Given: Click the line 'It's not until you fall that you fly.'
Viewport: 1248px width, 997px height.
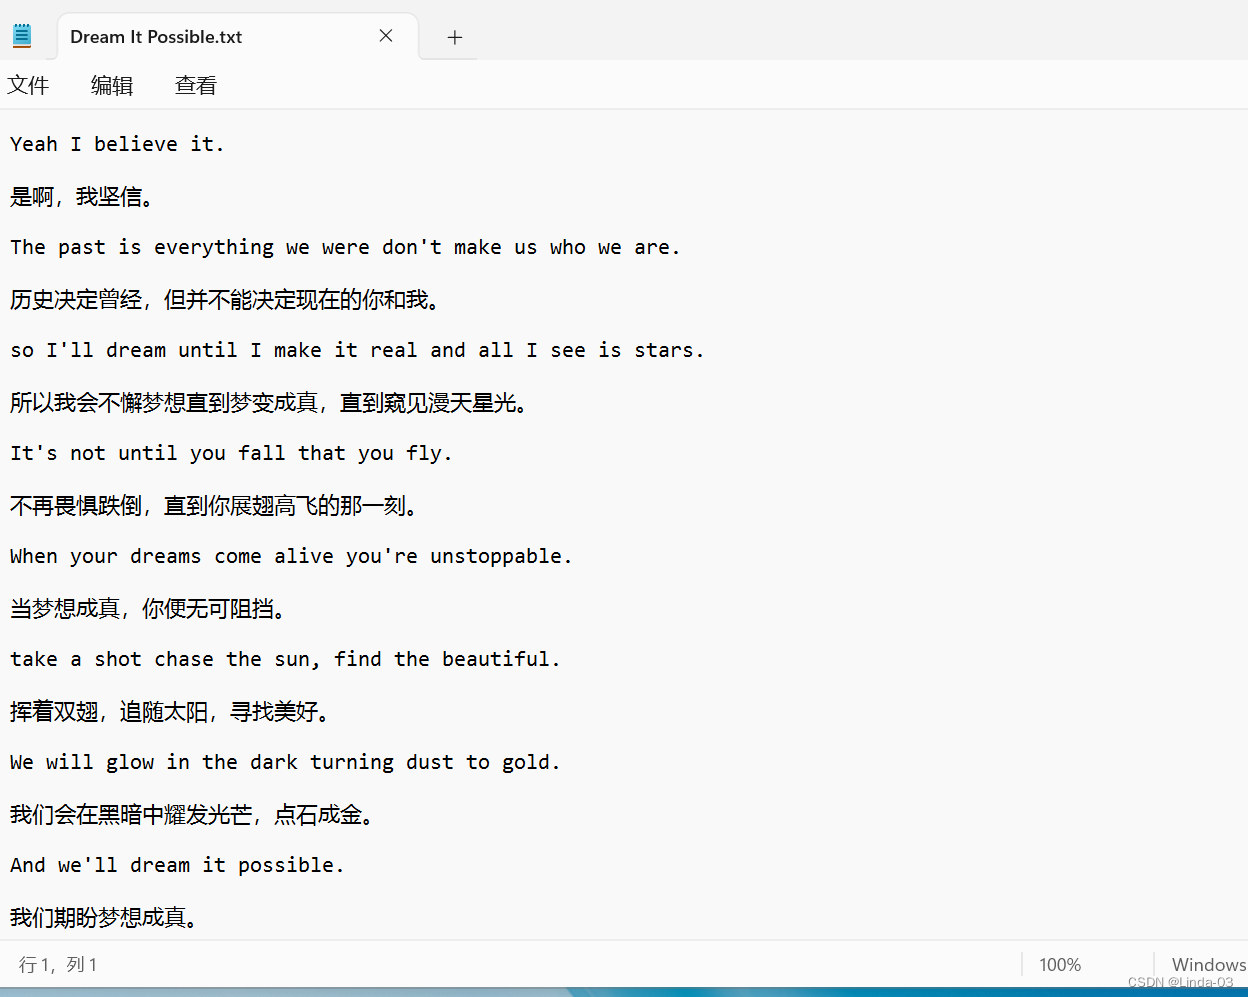Looking at the screenshot, I should point(231,453).
